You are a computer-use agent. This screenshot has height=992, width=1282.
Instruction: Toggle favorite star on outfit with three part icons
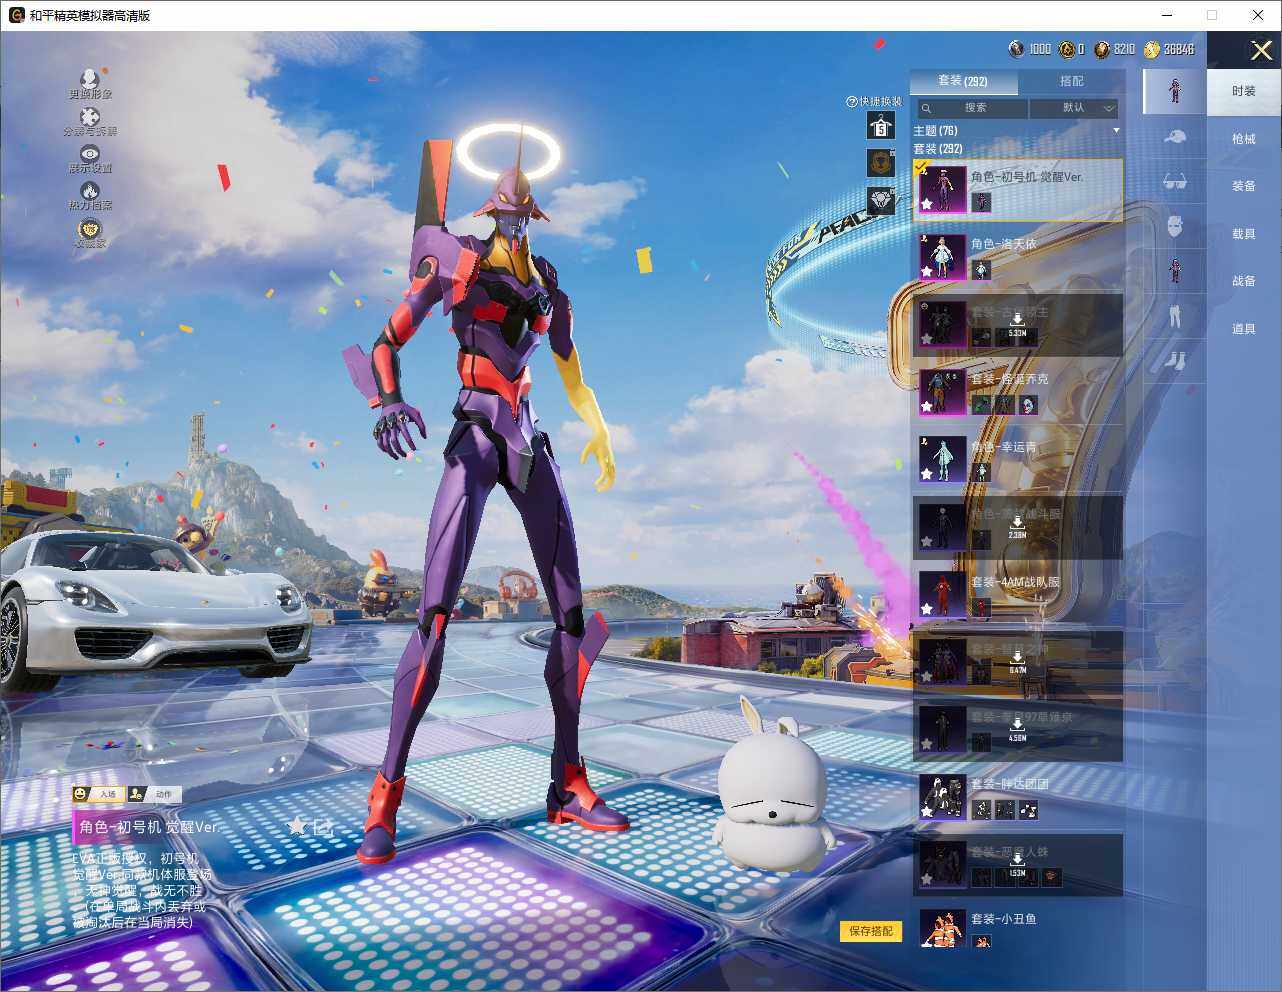click(x=927, y=406)
